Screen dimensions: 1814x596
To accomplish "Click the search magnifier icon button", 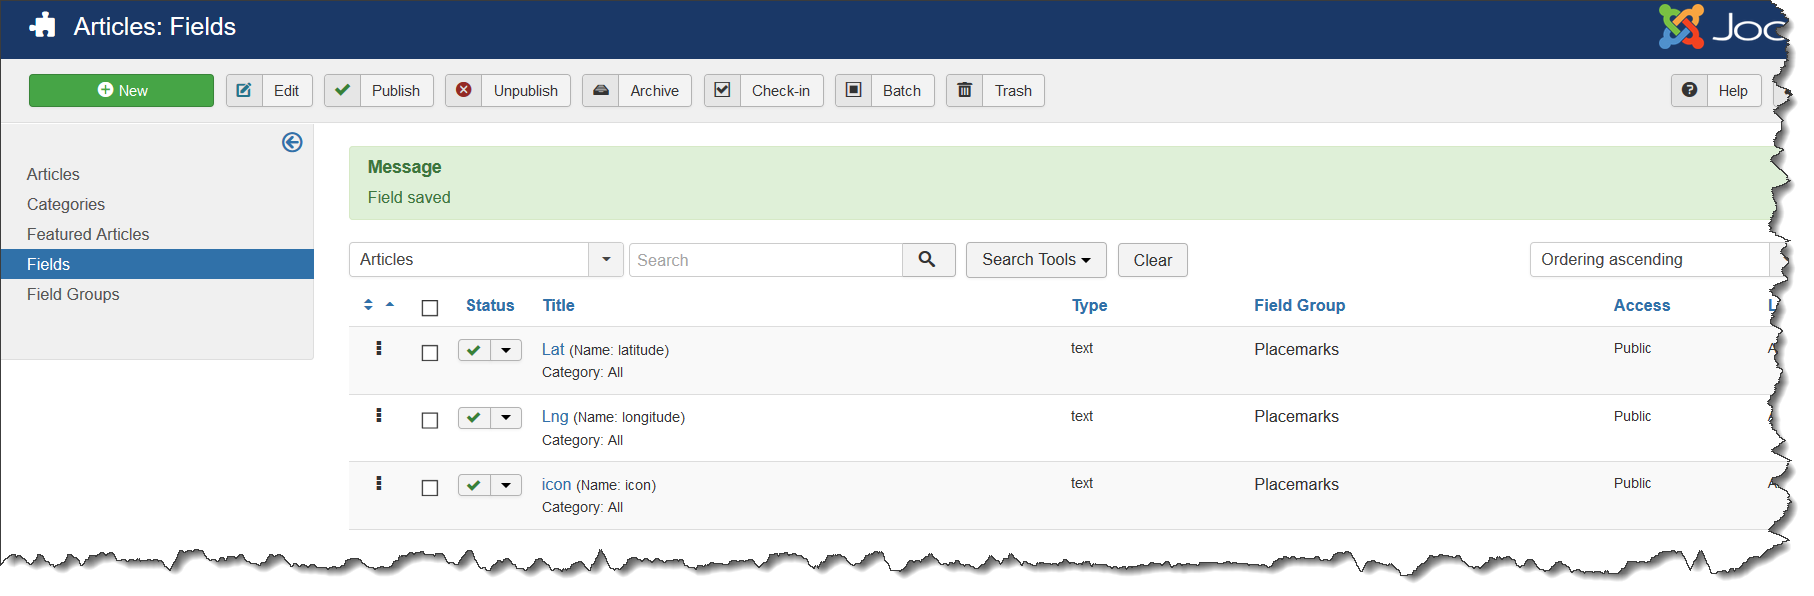I will click(x=927, y=260).
